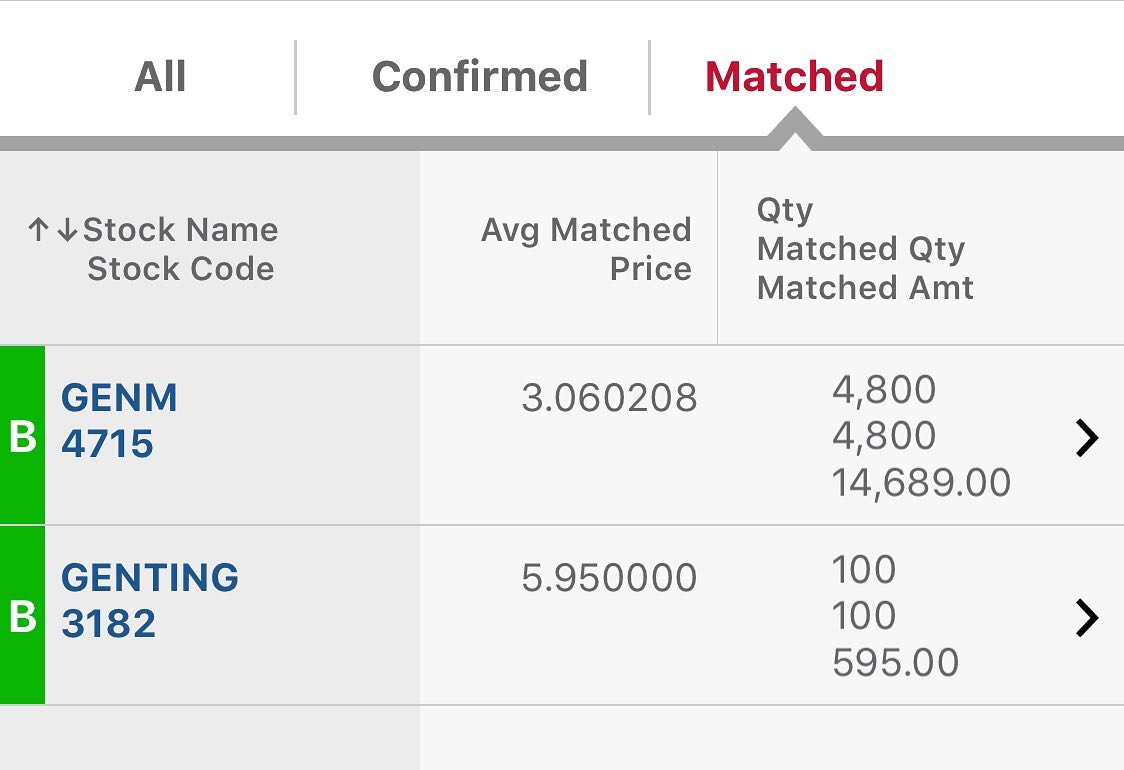The width and height of the screenshot is (1124, 770).
Task: Select the GENM stock name link
Action: coord(119,398)
